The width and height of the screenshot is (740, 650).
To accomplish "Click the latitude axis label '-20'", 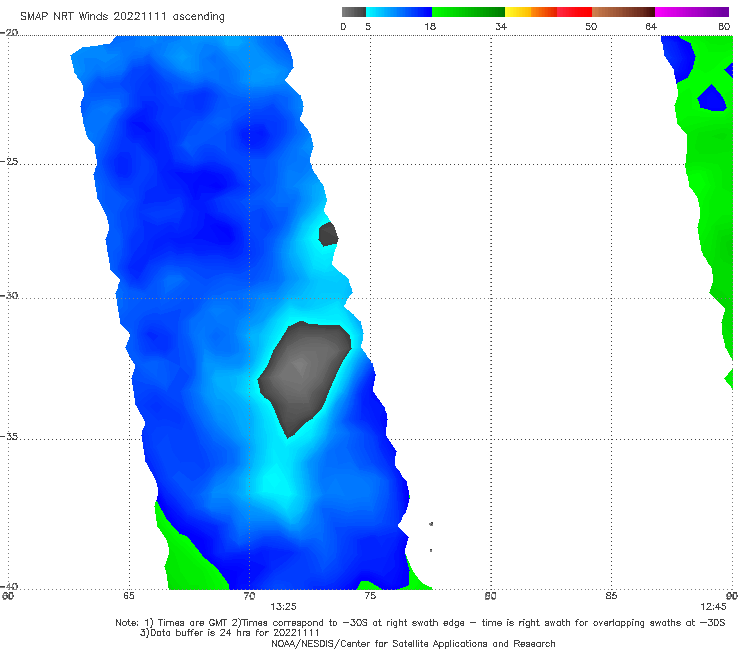I will coord(9,32).
